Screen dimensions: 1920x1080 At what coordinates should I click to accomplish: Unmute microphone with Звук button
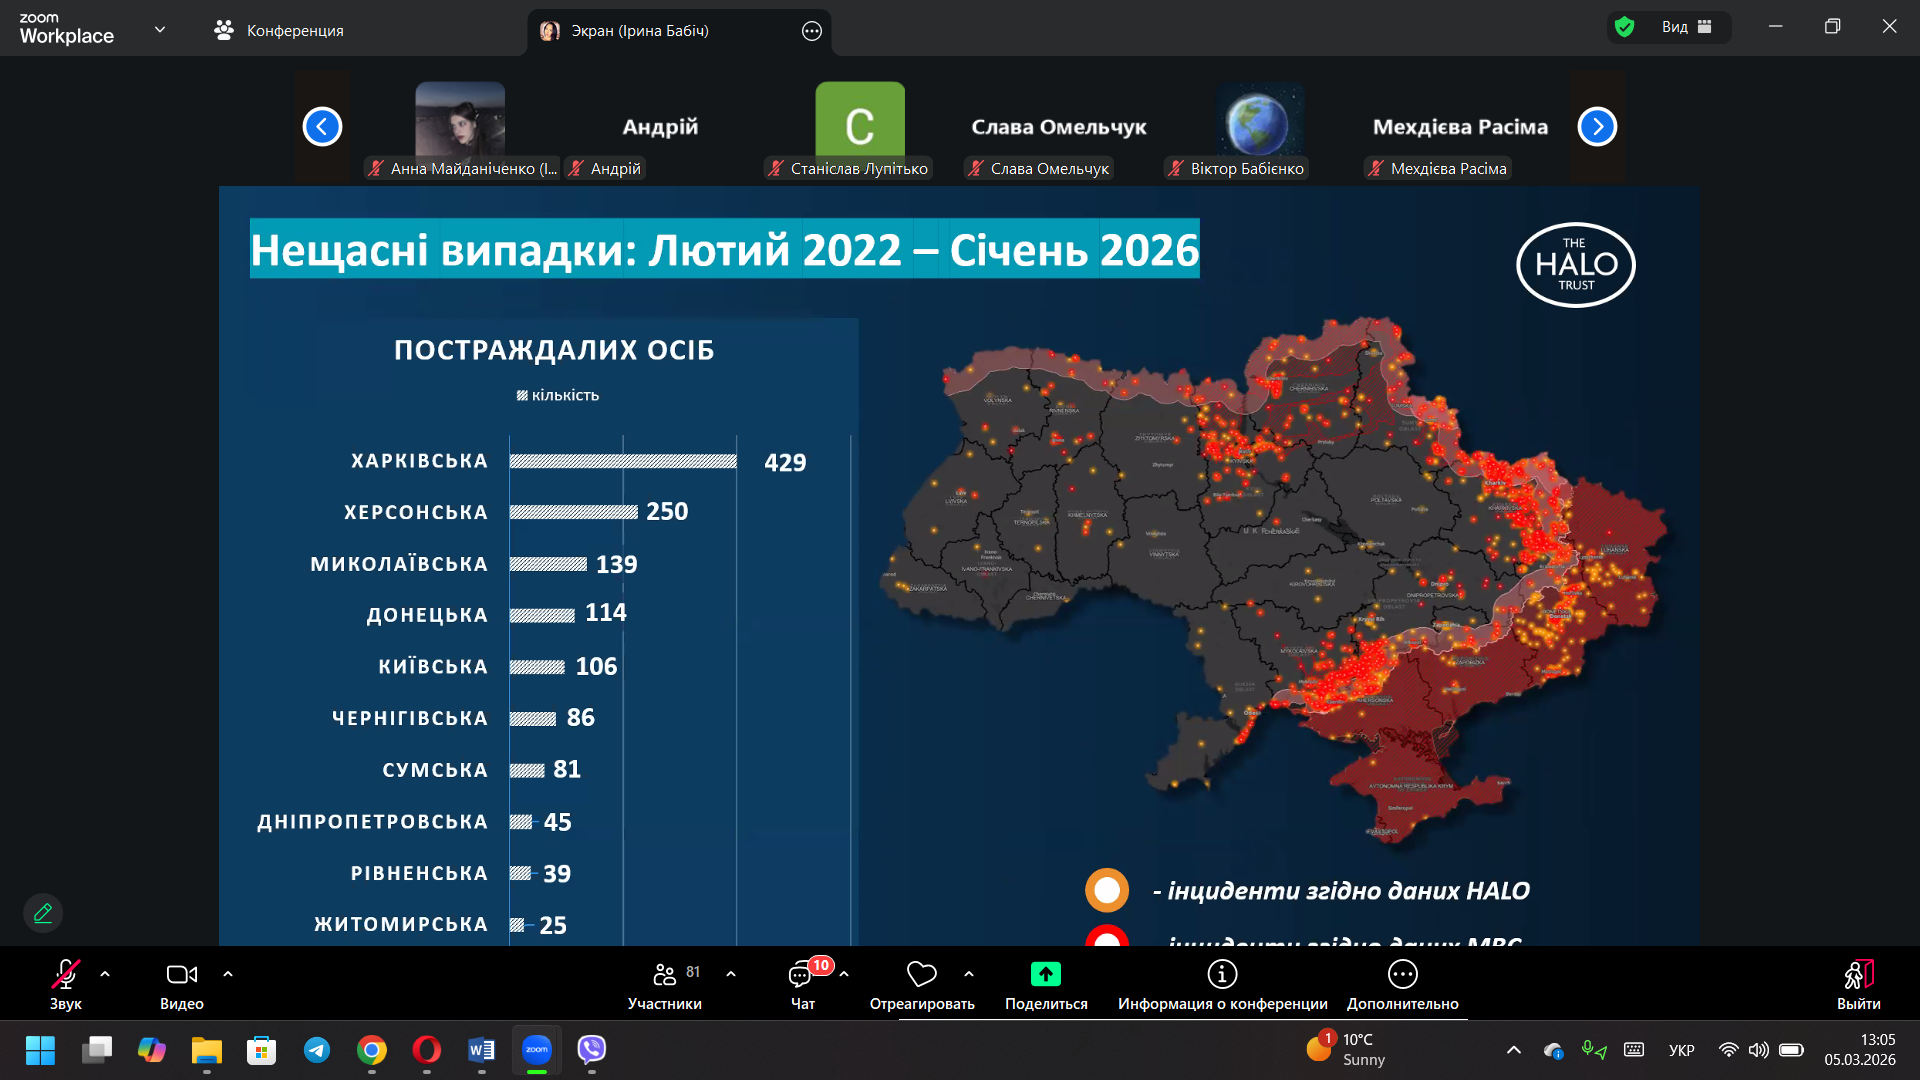pyautogui.click(x=66, y=975)
